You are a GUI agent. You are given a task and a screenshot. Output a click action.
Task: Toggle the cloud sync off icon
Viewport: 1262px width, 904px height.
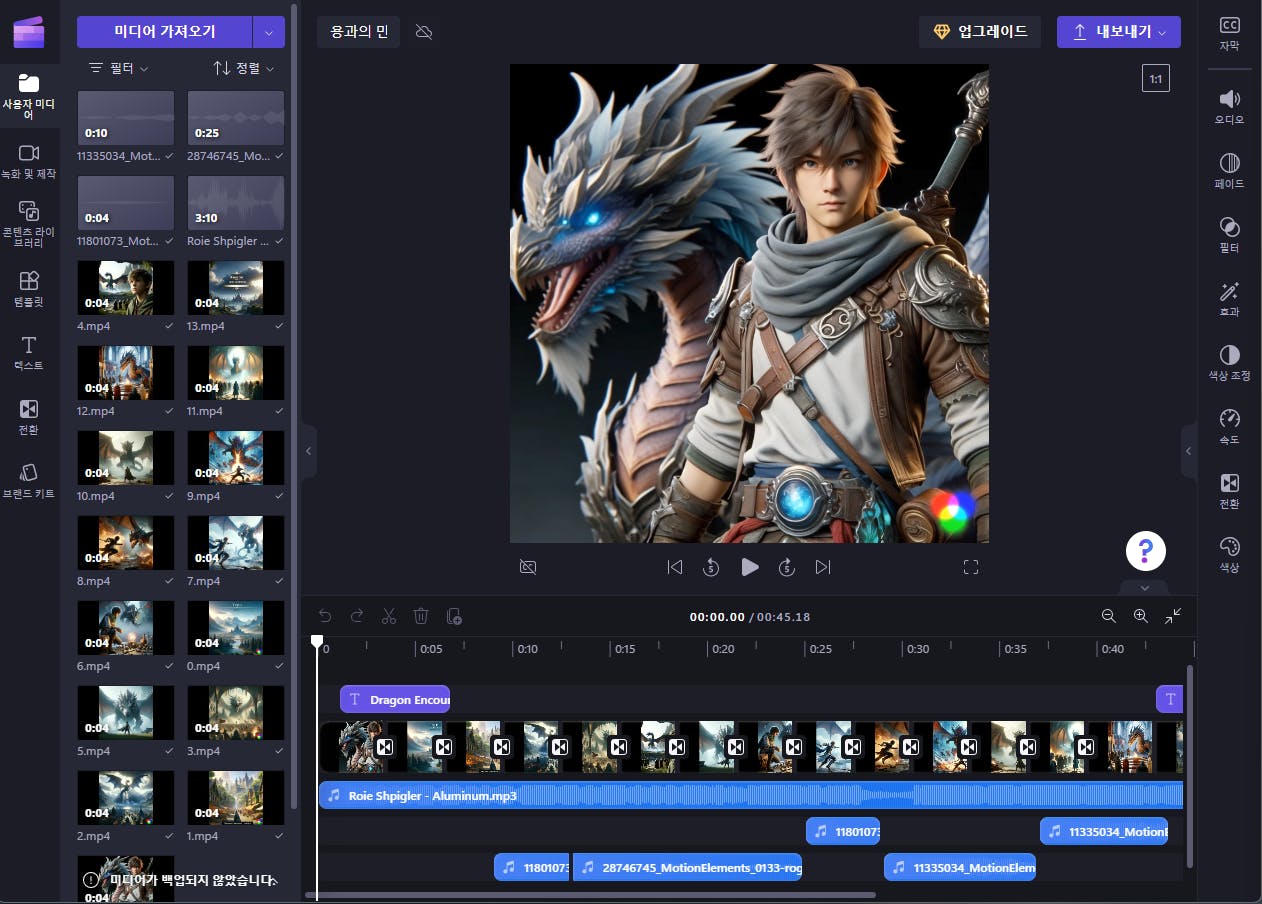424,32
